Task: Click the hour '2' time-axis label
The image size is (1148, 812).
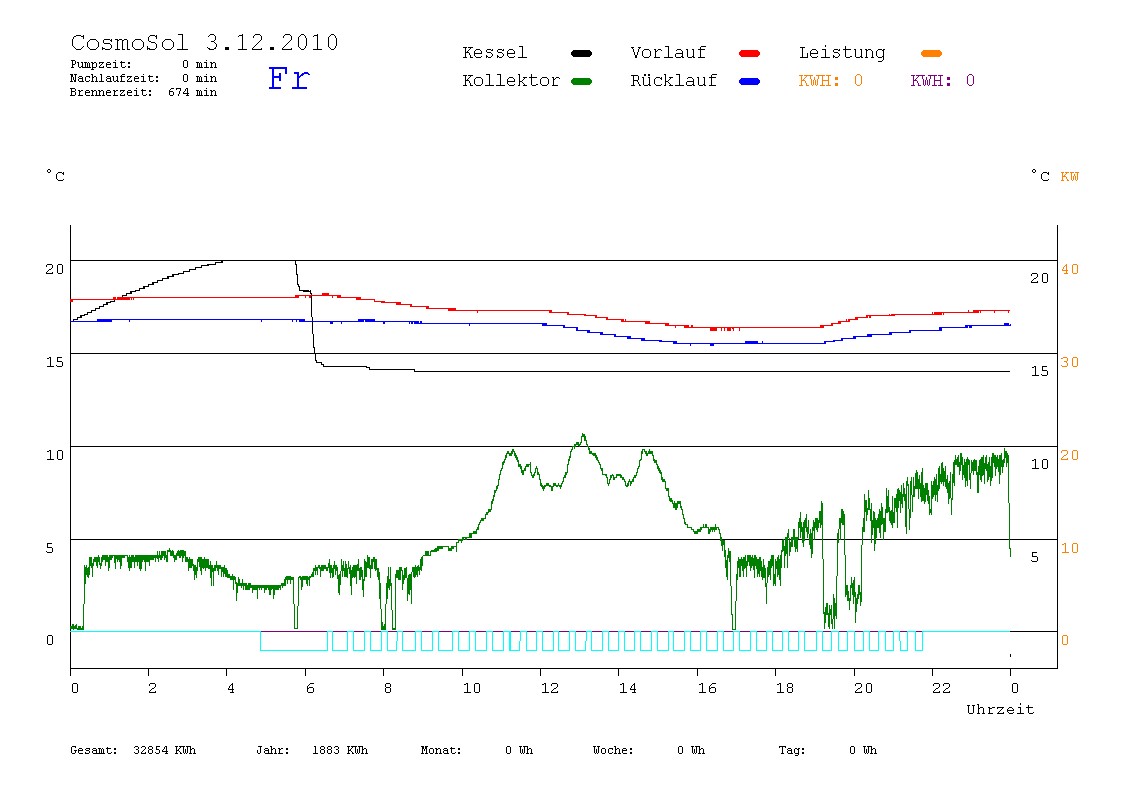Action: (x=152, y=688)
